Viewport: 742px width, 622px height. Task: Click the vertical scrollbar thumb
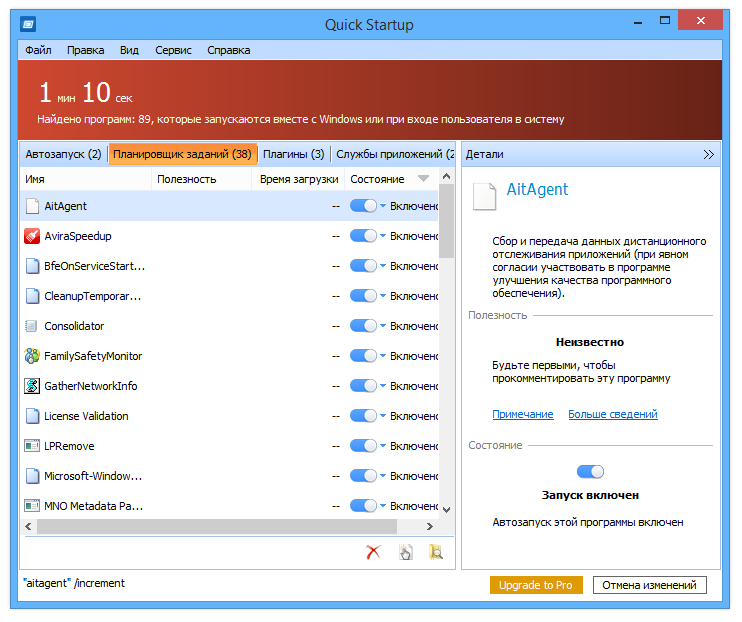(446, 221)
